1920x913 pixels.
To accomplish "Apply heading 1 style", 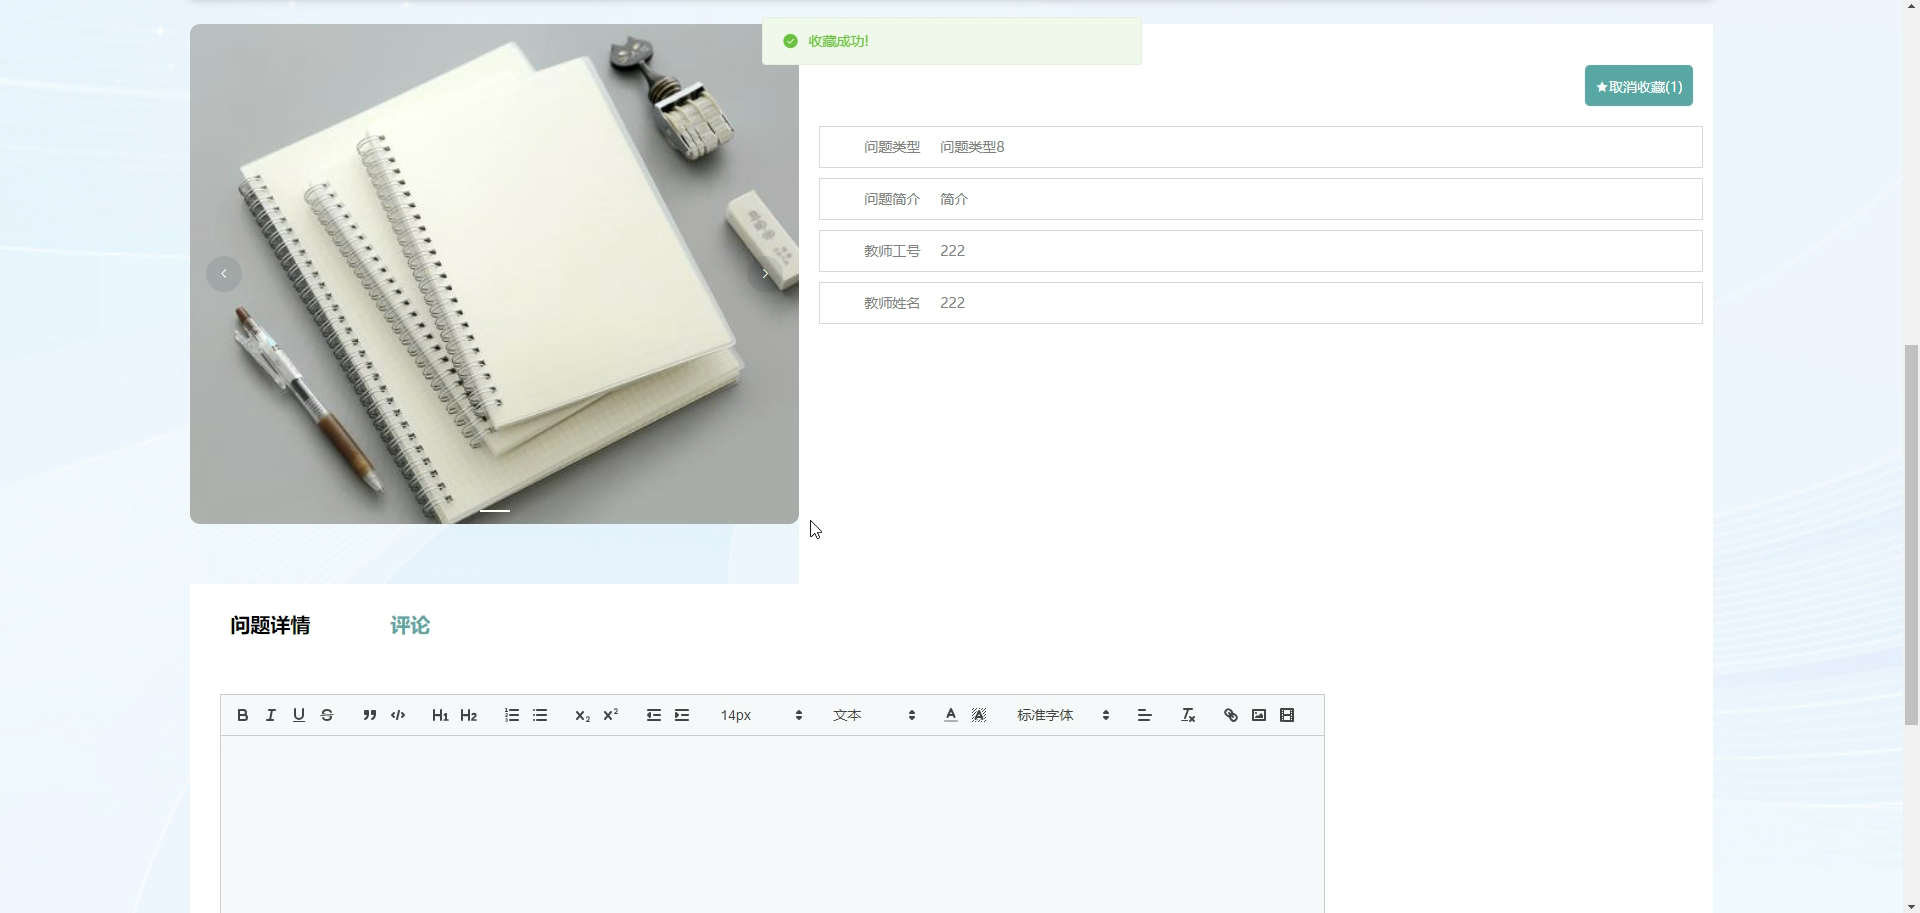I will [440, 715].
